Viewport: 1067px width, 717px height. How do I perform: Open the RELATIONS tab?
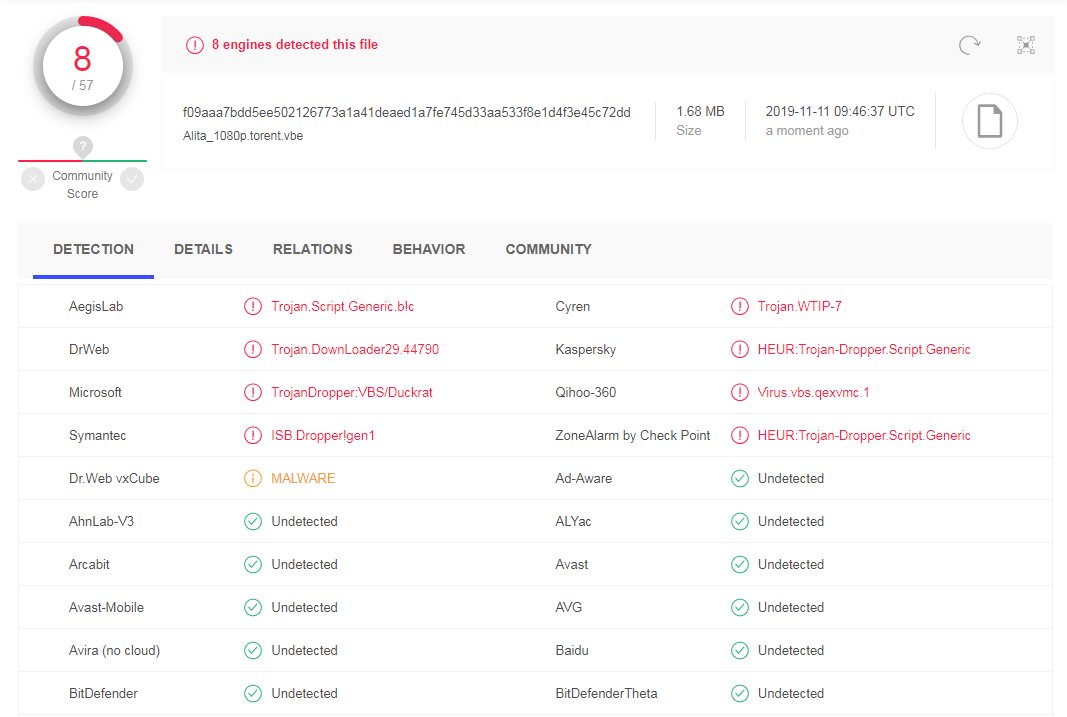[x=312, y=250]
